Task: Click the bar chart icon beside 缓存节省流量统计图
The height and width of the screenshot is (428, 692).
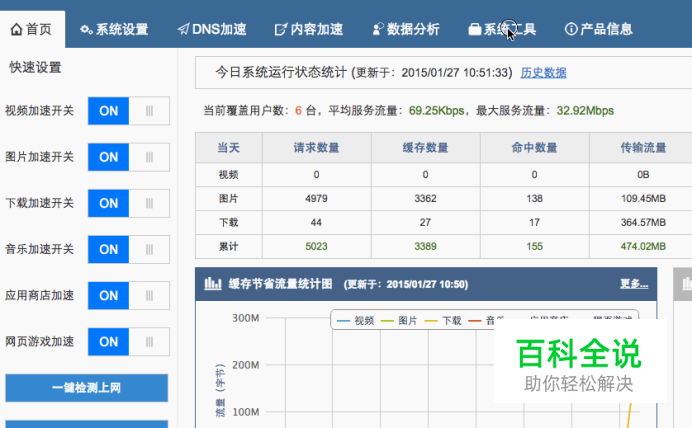Action: coord(213,283)
